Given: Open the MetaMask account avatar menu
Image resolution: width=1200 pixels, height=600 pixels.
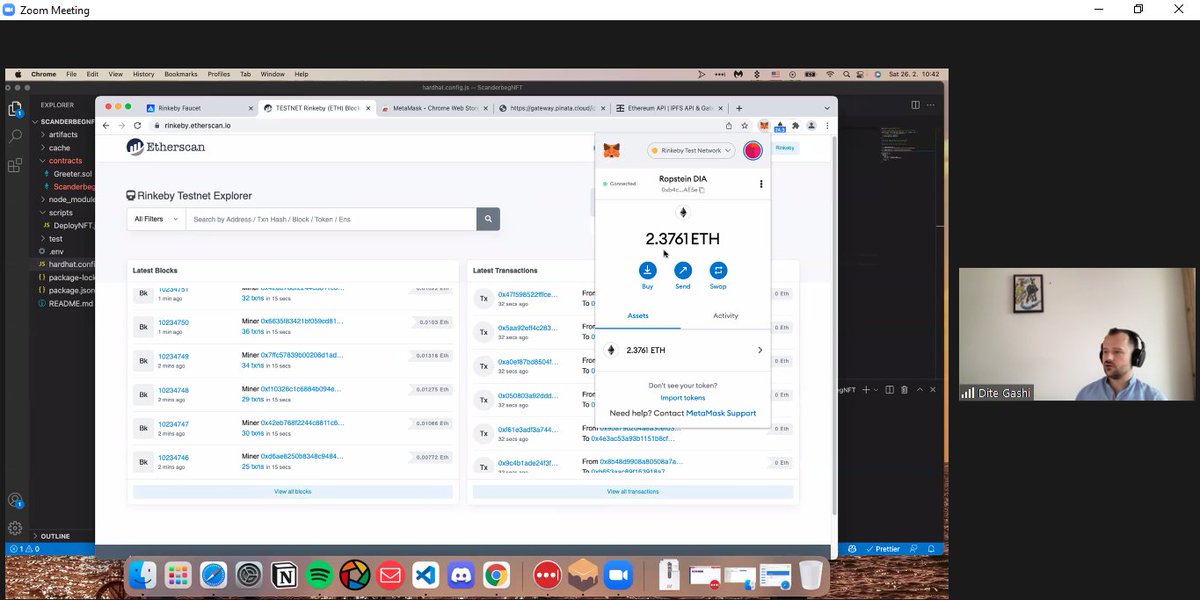Looking at the screenshot, I should [x=753, y=150].
